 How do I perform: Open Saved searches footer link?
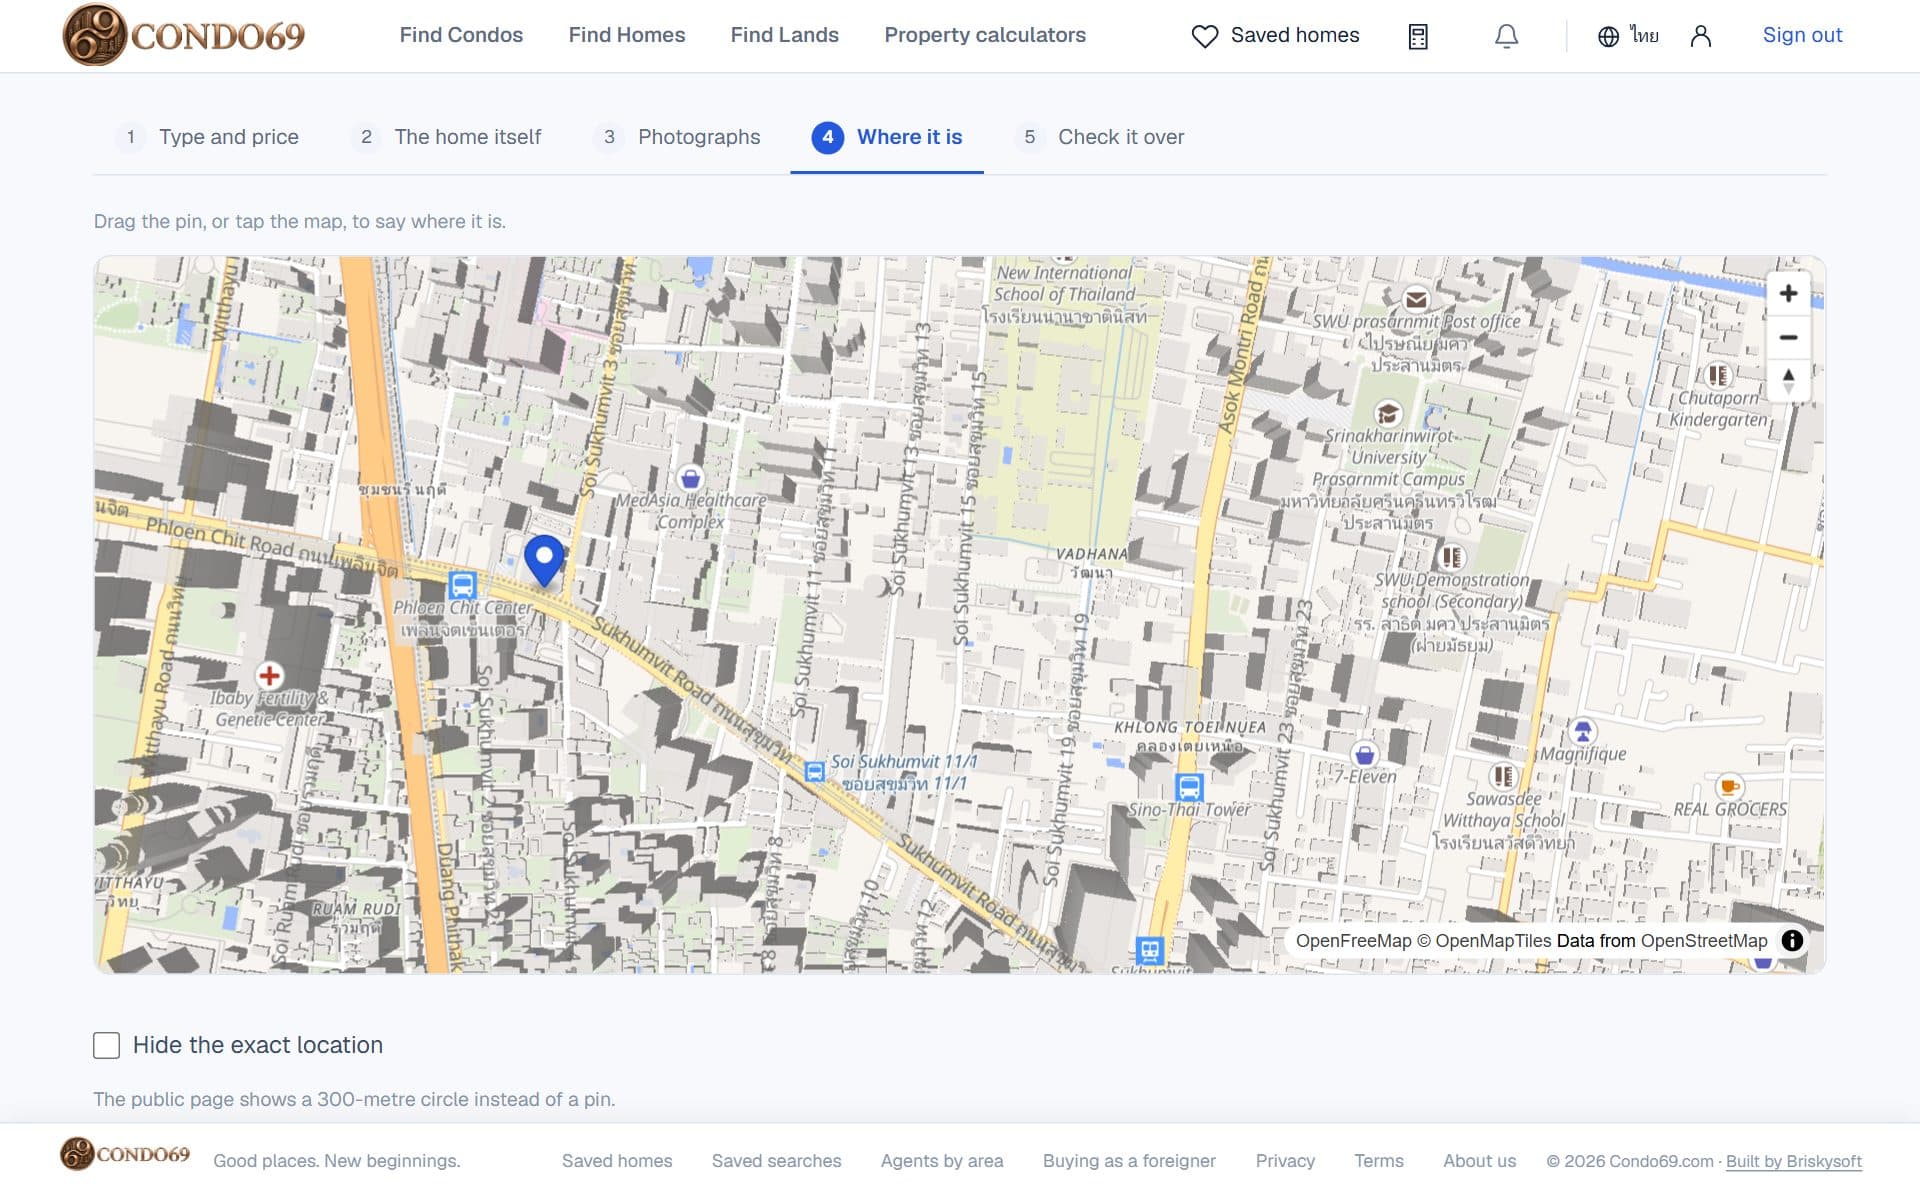(776, 1161)
